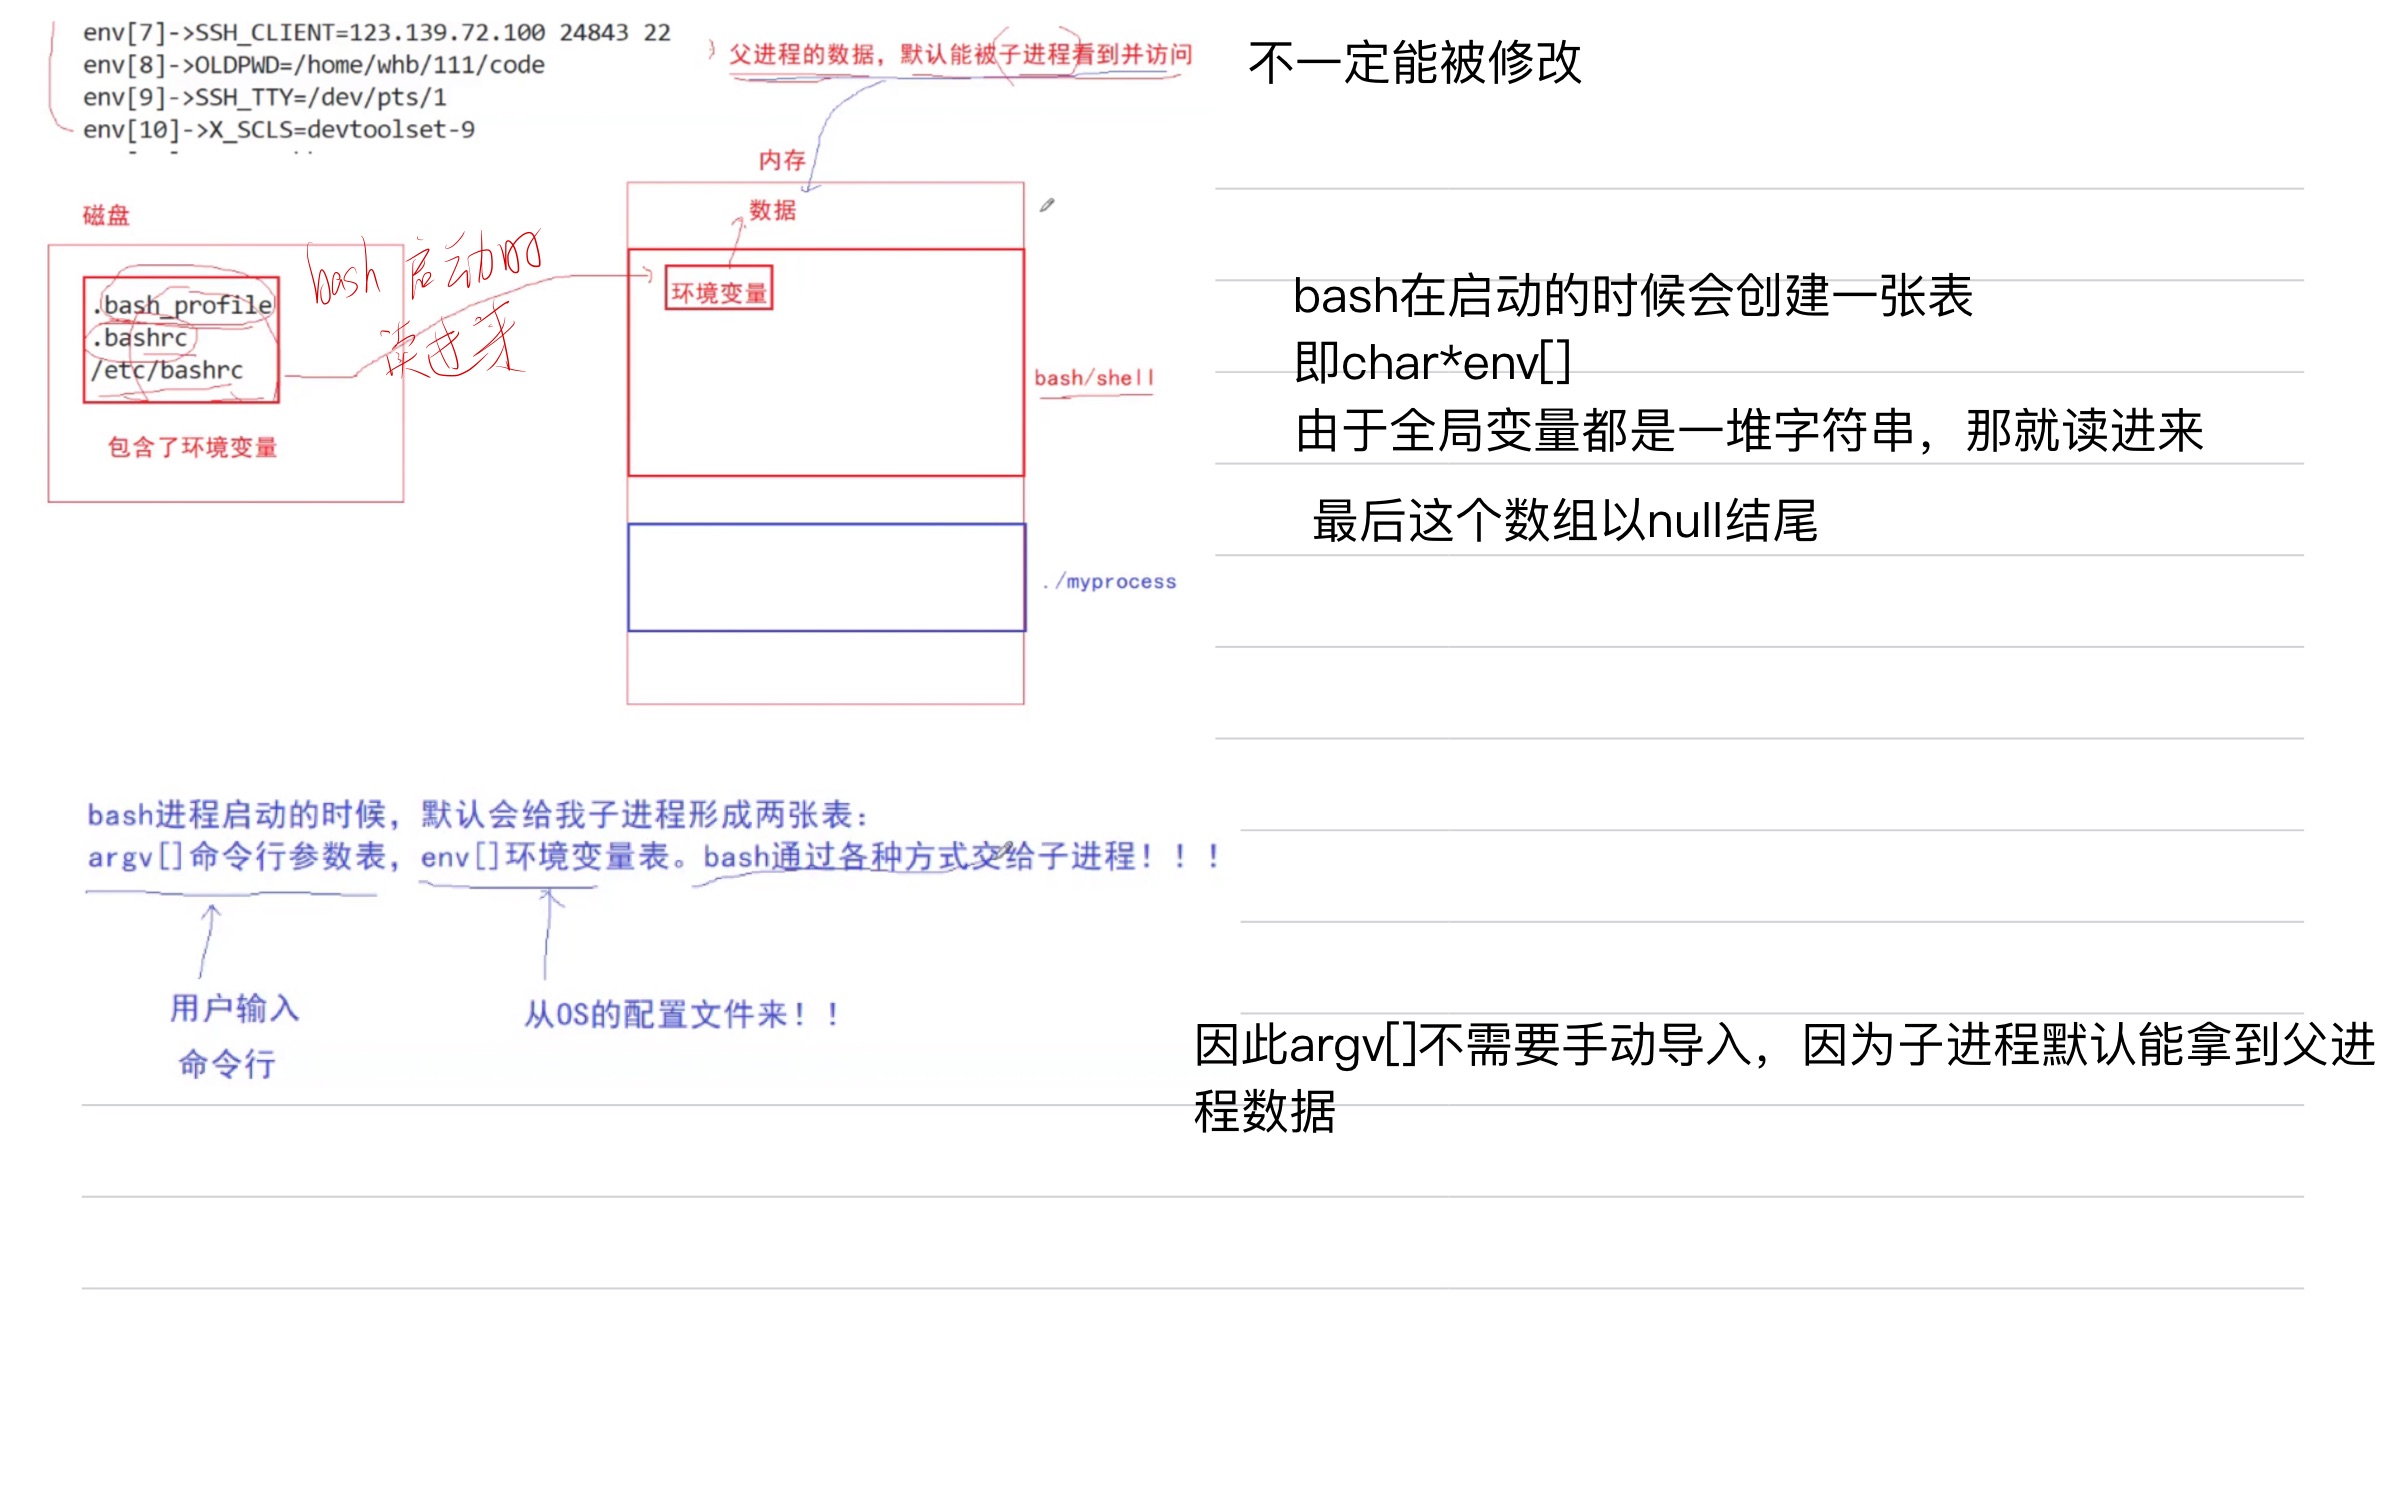Screen dimensions: 2386x1491
Task: Select the 从OS的配置文件来 annotation
Action: 680,1014
